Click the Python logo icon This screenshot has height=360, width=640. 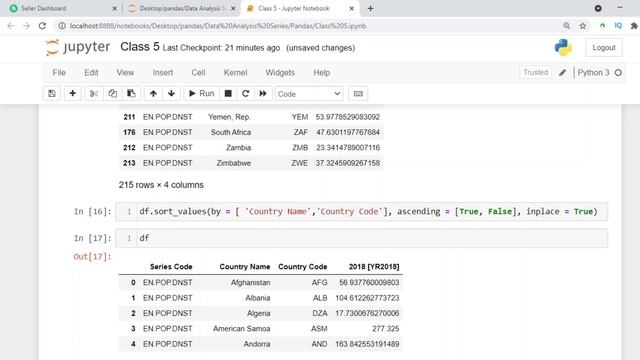[563, 48]
